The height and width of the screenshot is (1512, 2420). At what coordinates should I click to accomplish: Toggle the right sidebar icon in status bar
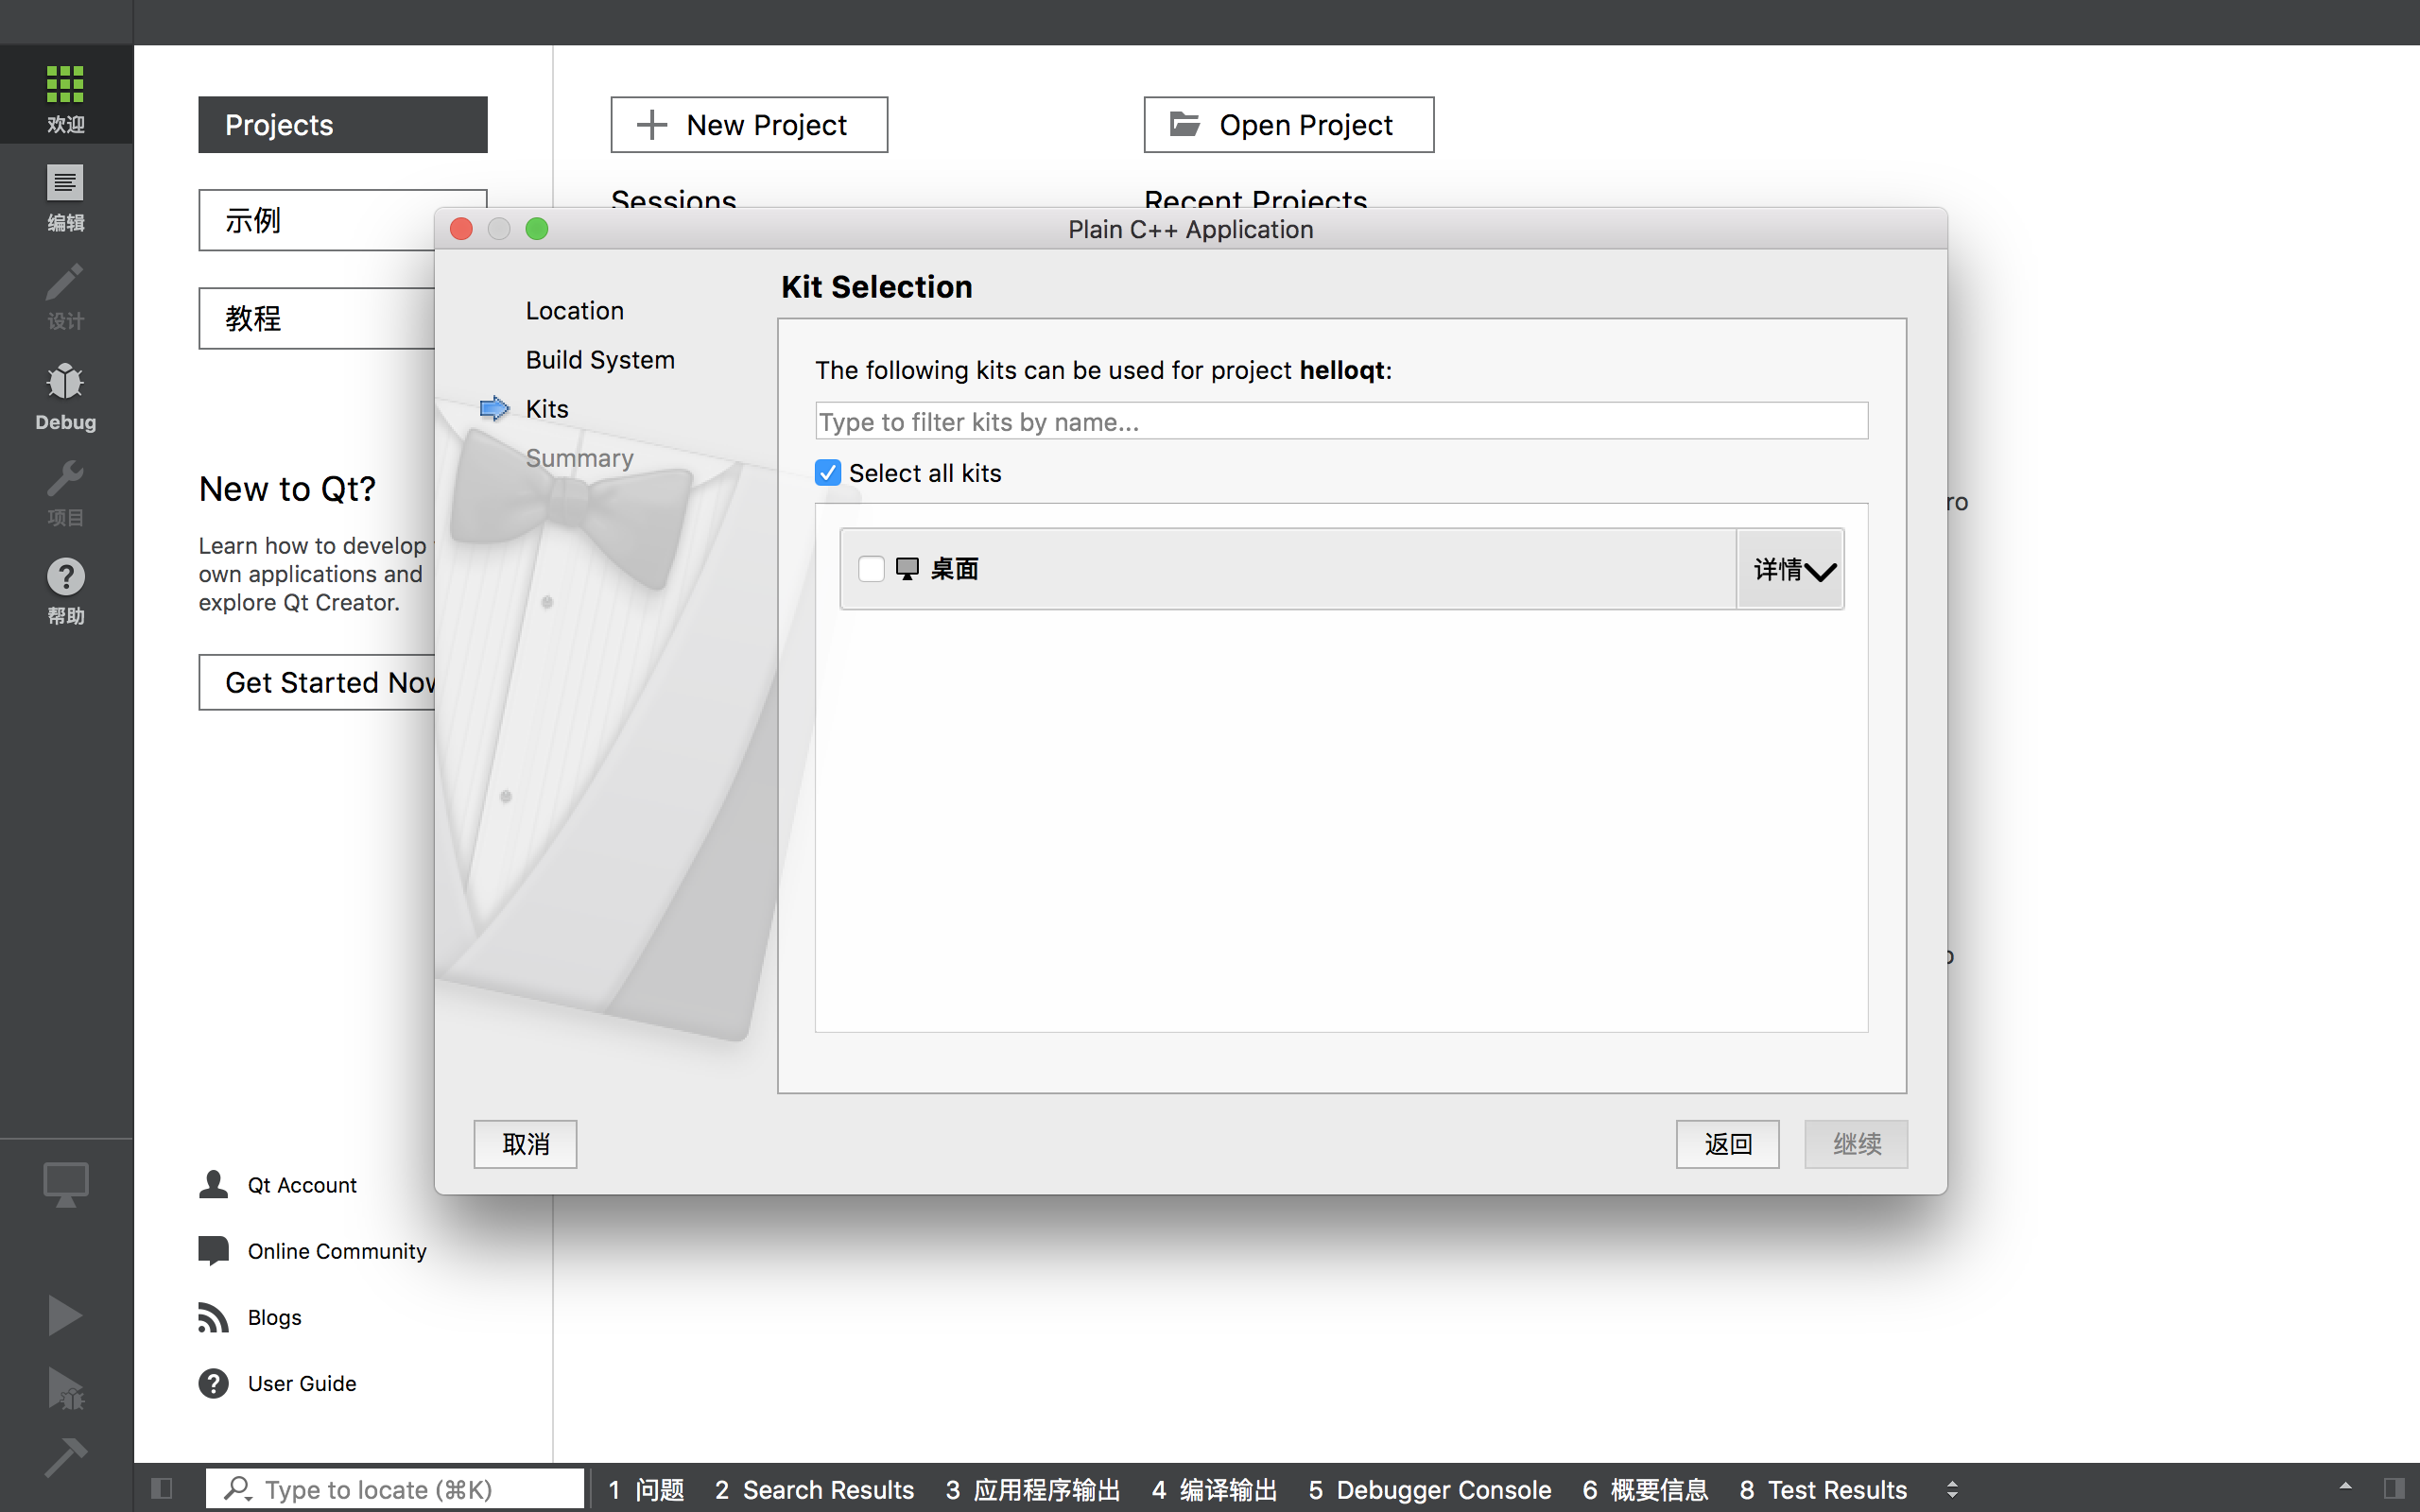tap(2394, 1489)
